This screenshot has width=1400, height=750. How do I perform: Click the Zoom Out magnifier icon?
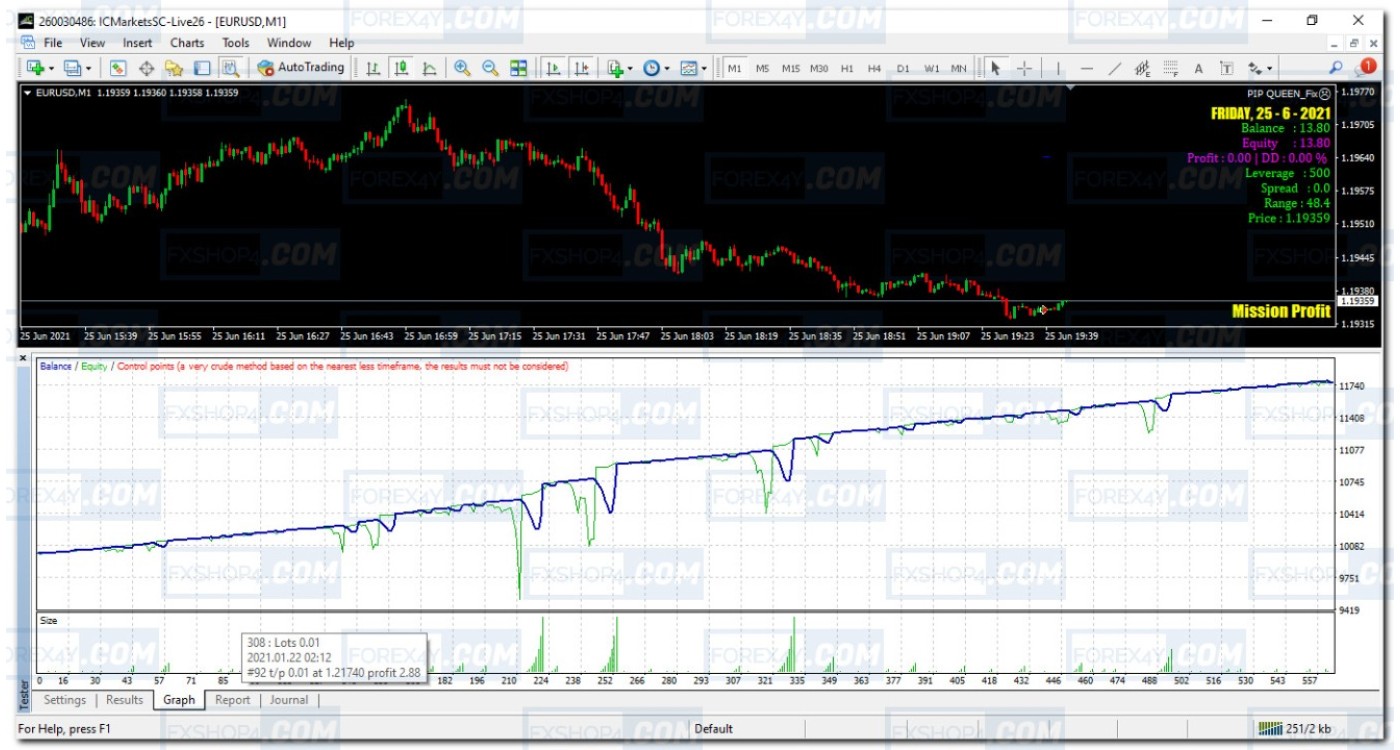pyautogui.click(x=490, y=68)
